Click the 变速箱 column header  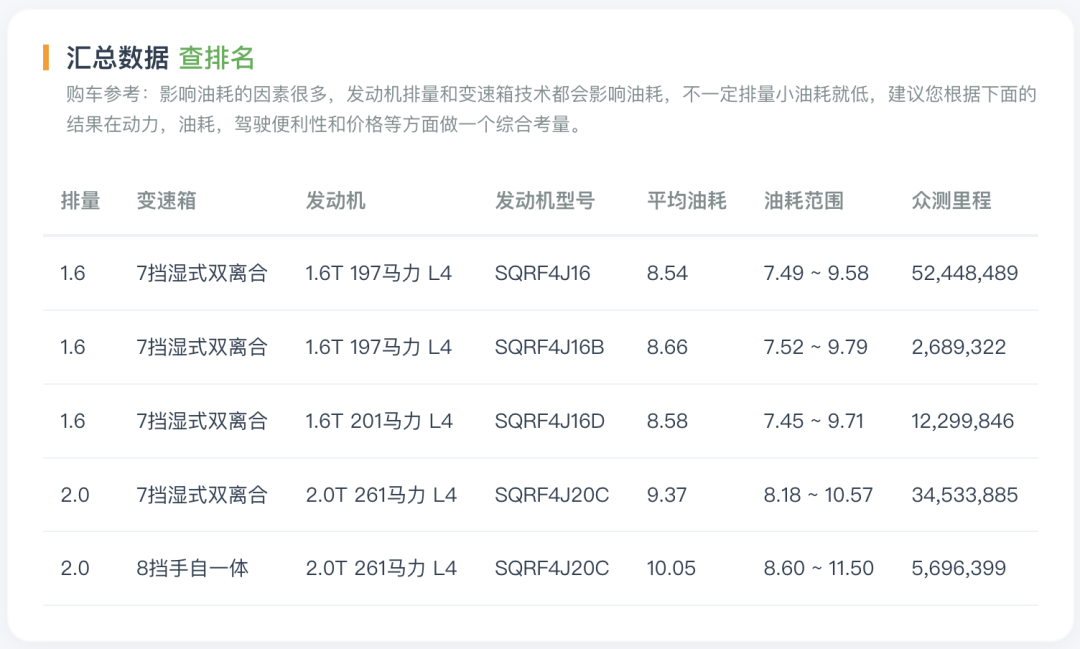[166, 200]
